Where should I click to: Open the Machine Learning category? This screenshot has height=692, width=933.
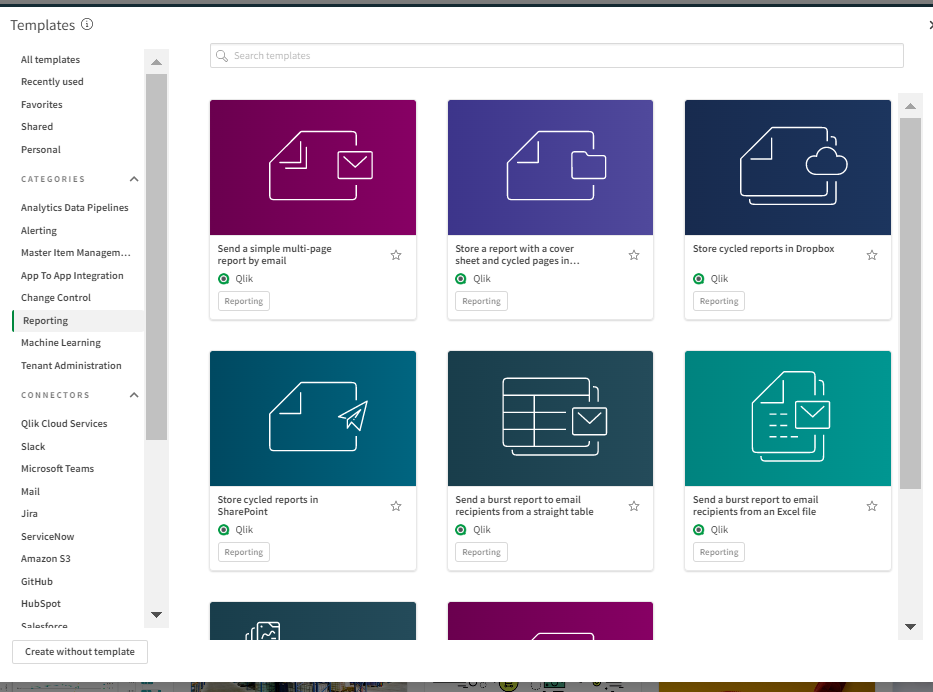[x=61, y=343]
